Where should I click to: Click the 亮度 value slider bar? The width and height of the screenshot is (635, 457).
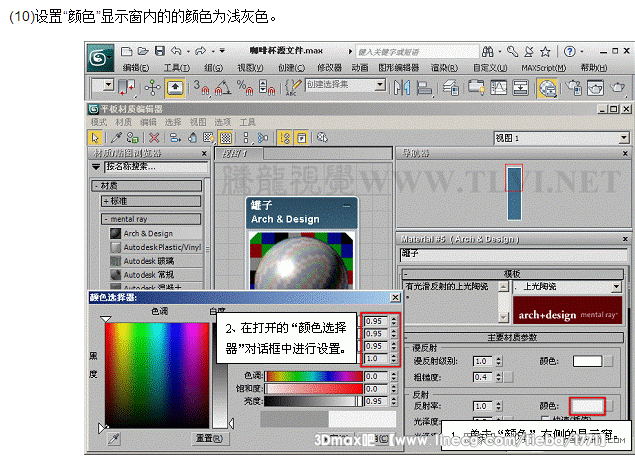(x=313, y=401)
